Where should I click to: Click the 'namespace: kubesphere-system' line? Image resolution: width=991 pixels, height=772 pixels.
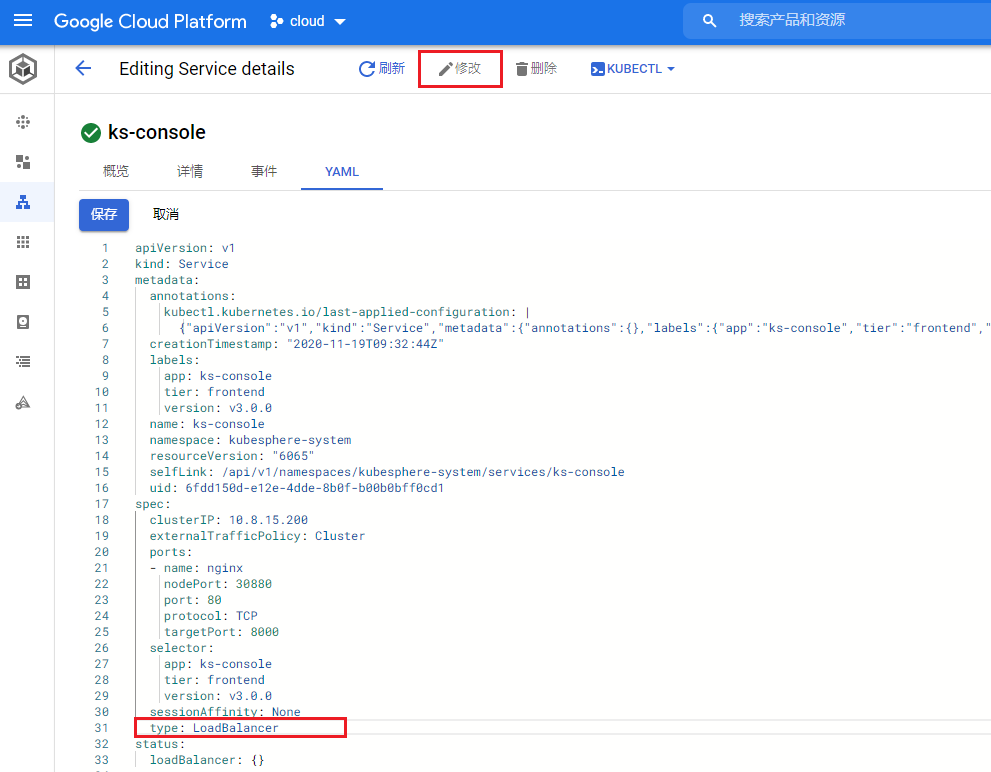point(250,440)
